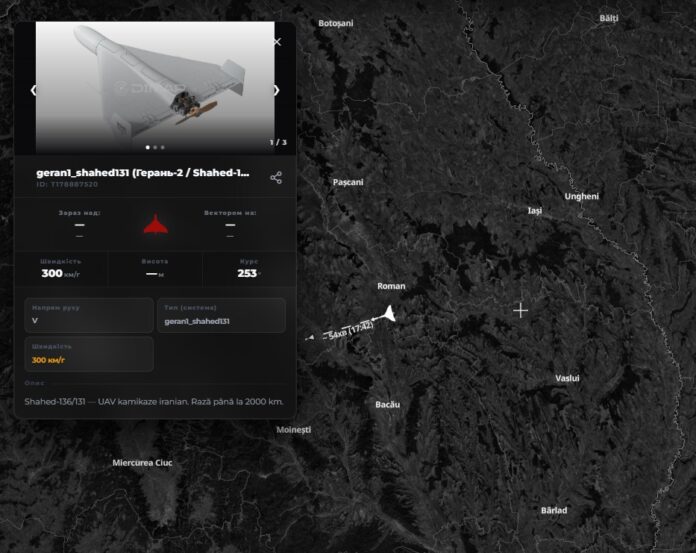Image resolution: width=696 pixels, height=553 pixels.
Task: Click the Bacău city label
Action: (x=388, y=405)
